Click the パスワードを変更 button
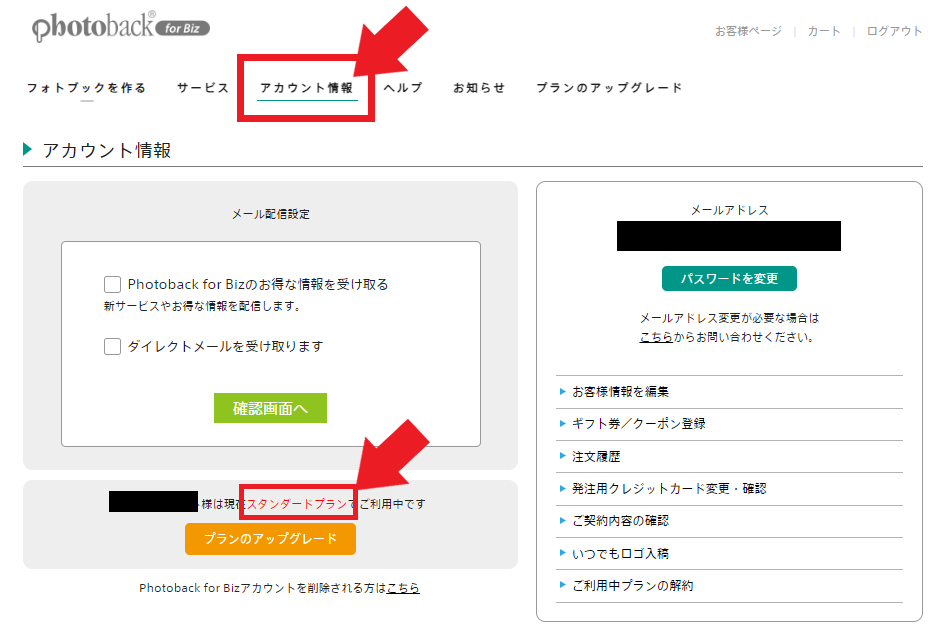 (729, 278)
